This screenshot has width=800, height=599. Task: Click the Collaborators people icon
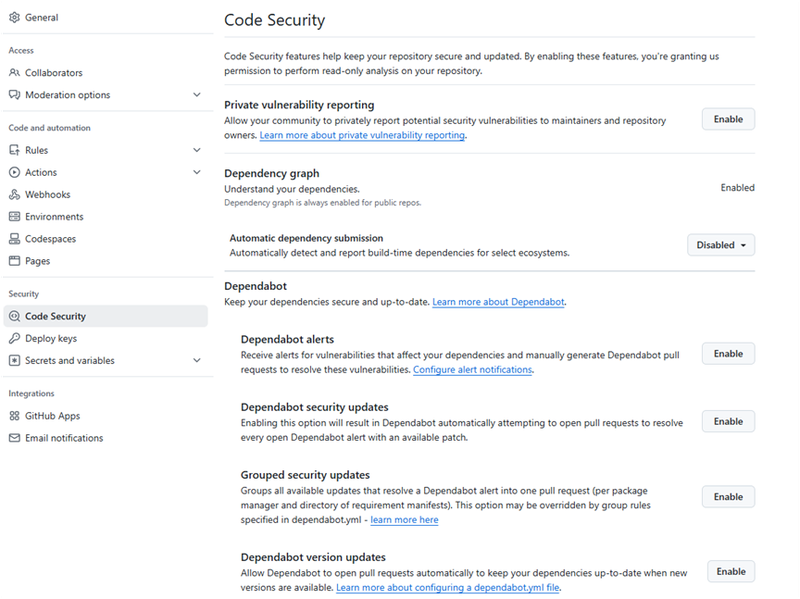(15, 73)
